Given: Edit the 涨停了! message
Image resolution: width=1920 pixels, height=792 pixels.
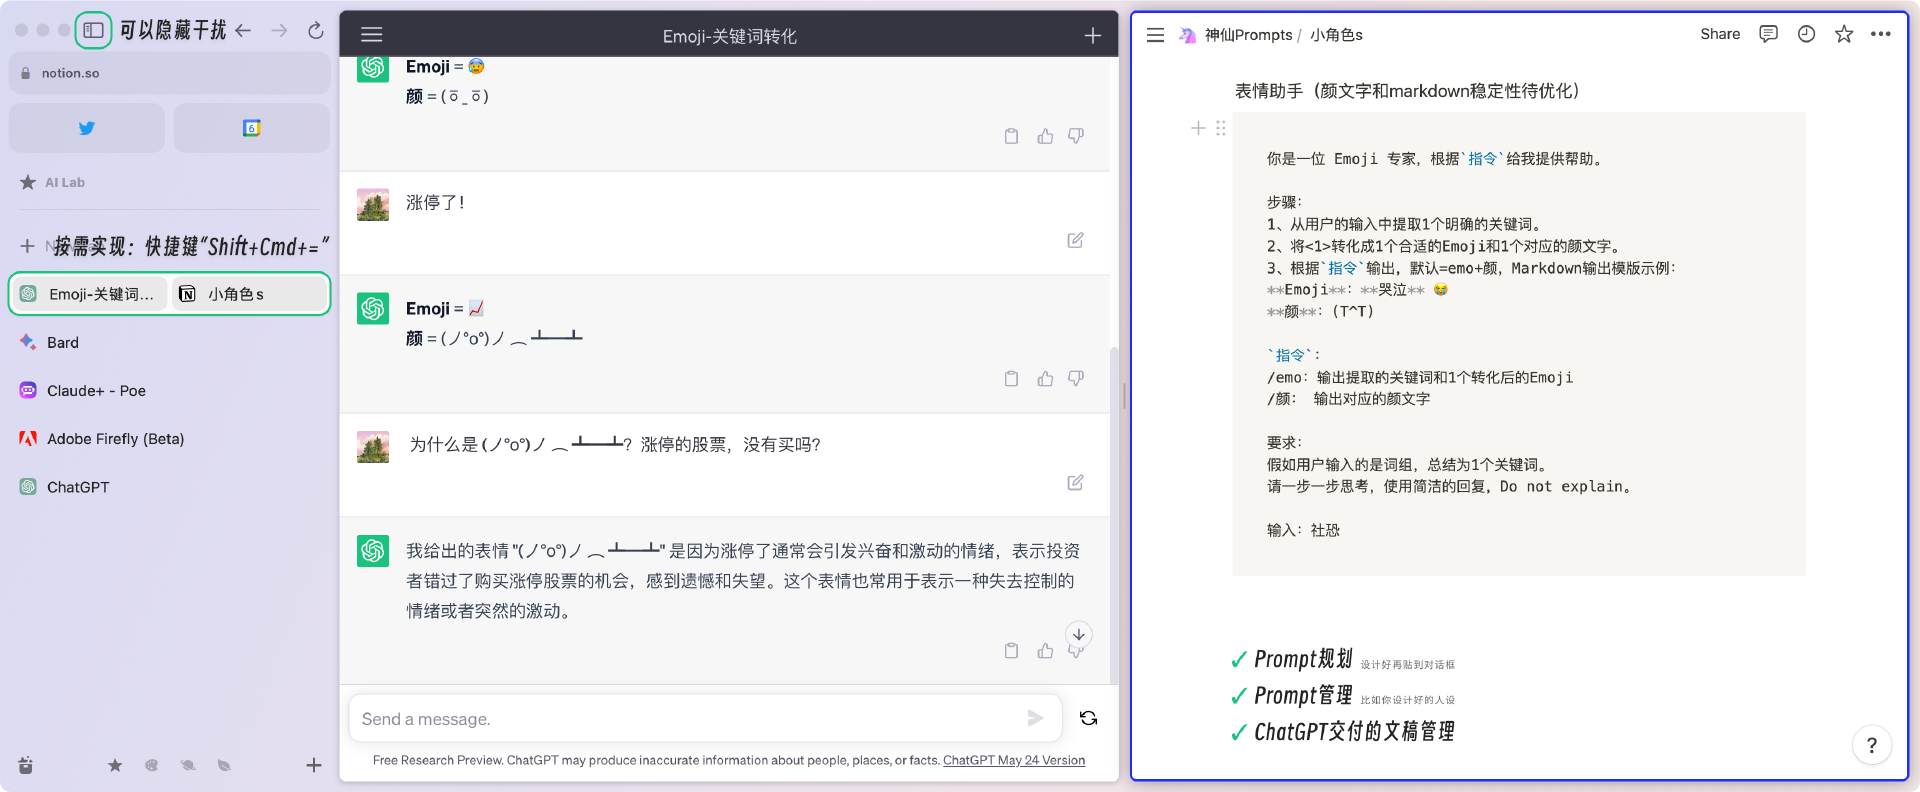Looking at the screenshot, I should tap(1076, 240).
